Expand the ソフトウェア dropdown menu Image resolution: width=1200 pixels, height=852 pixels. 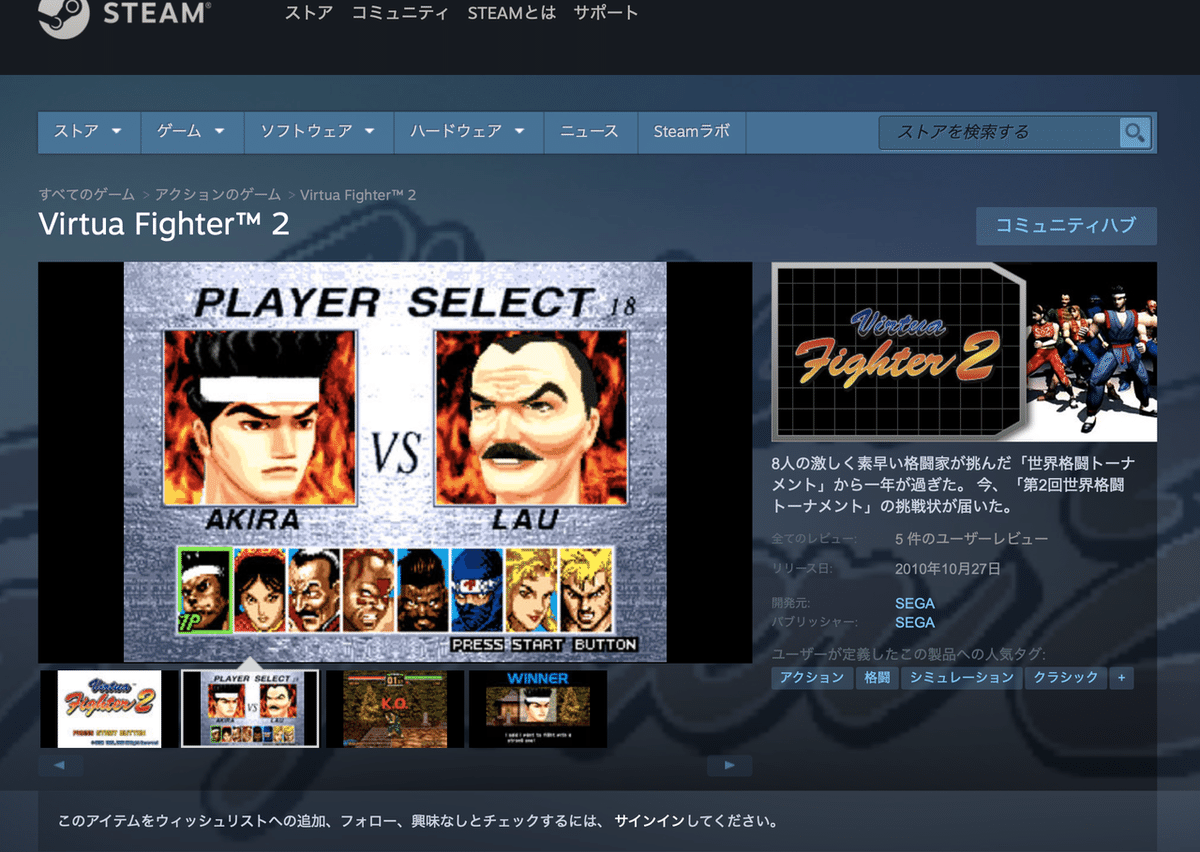318,132
